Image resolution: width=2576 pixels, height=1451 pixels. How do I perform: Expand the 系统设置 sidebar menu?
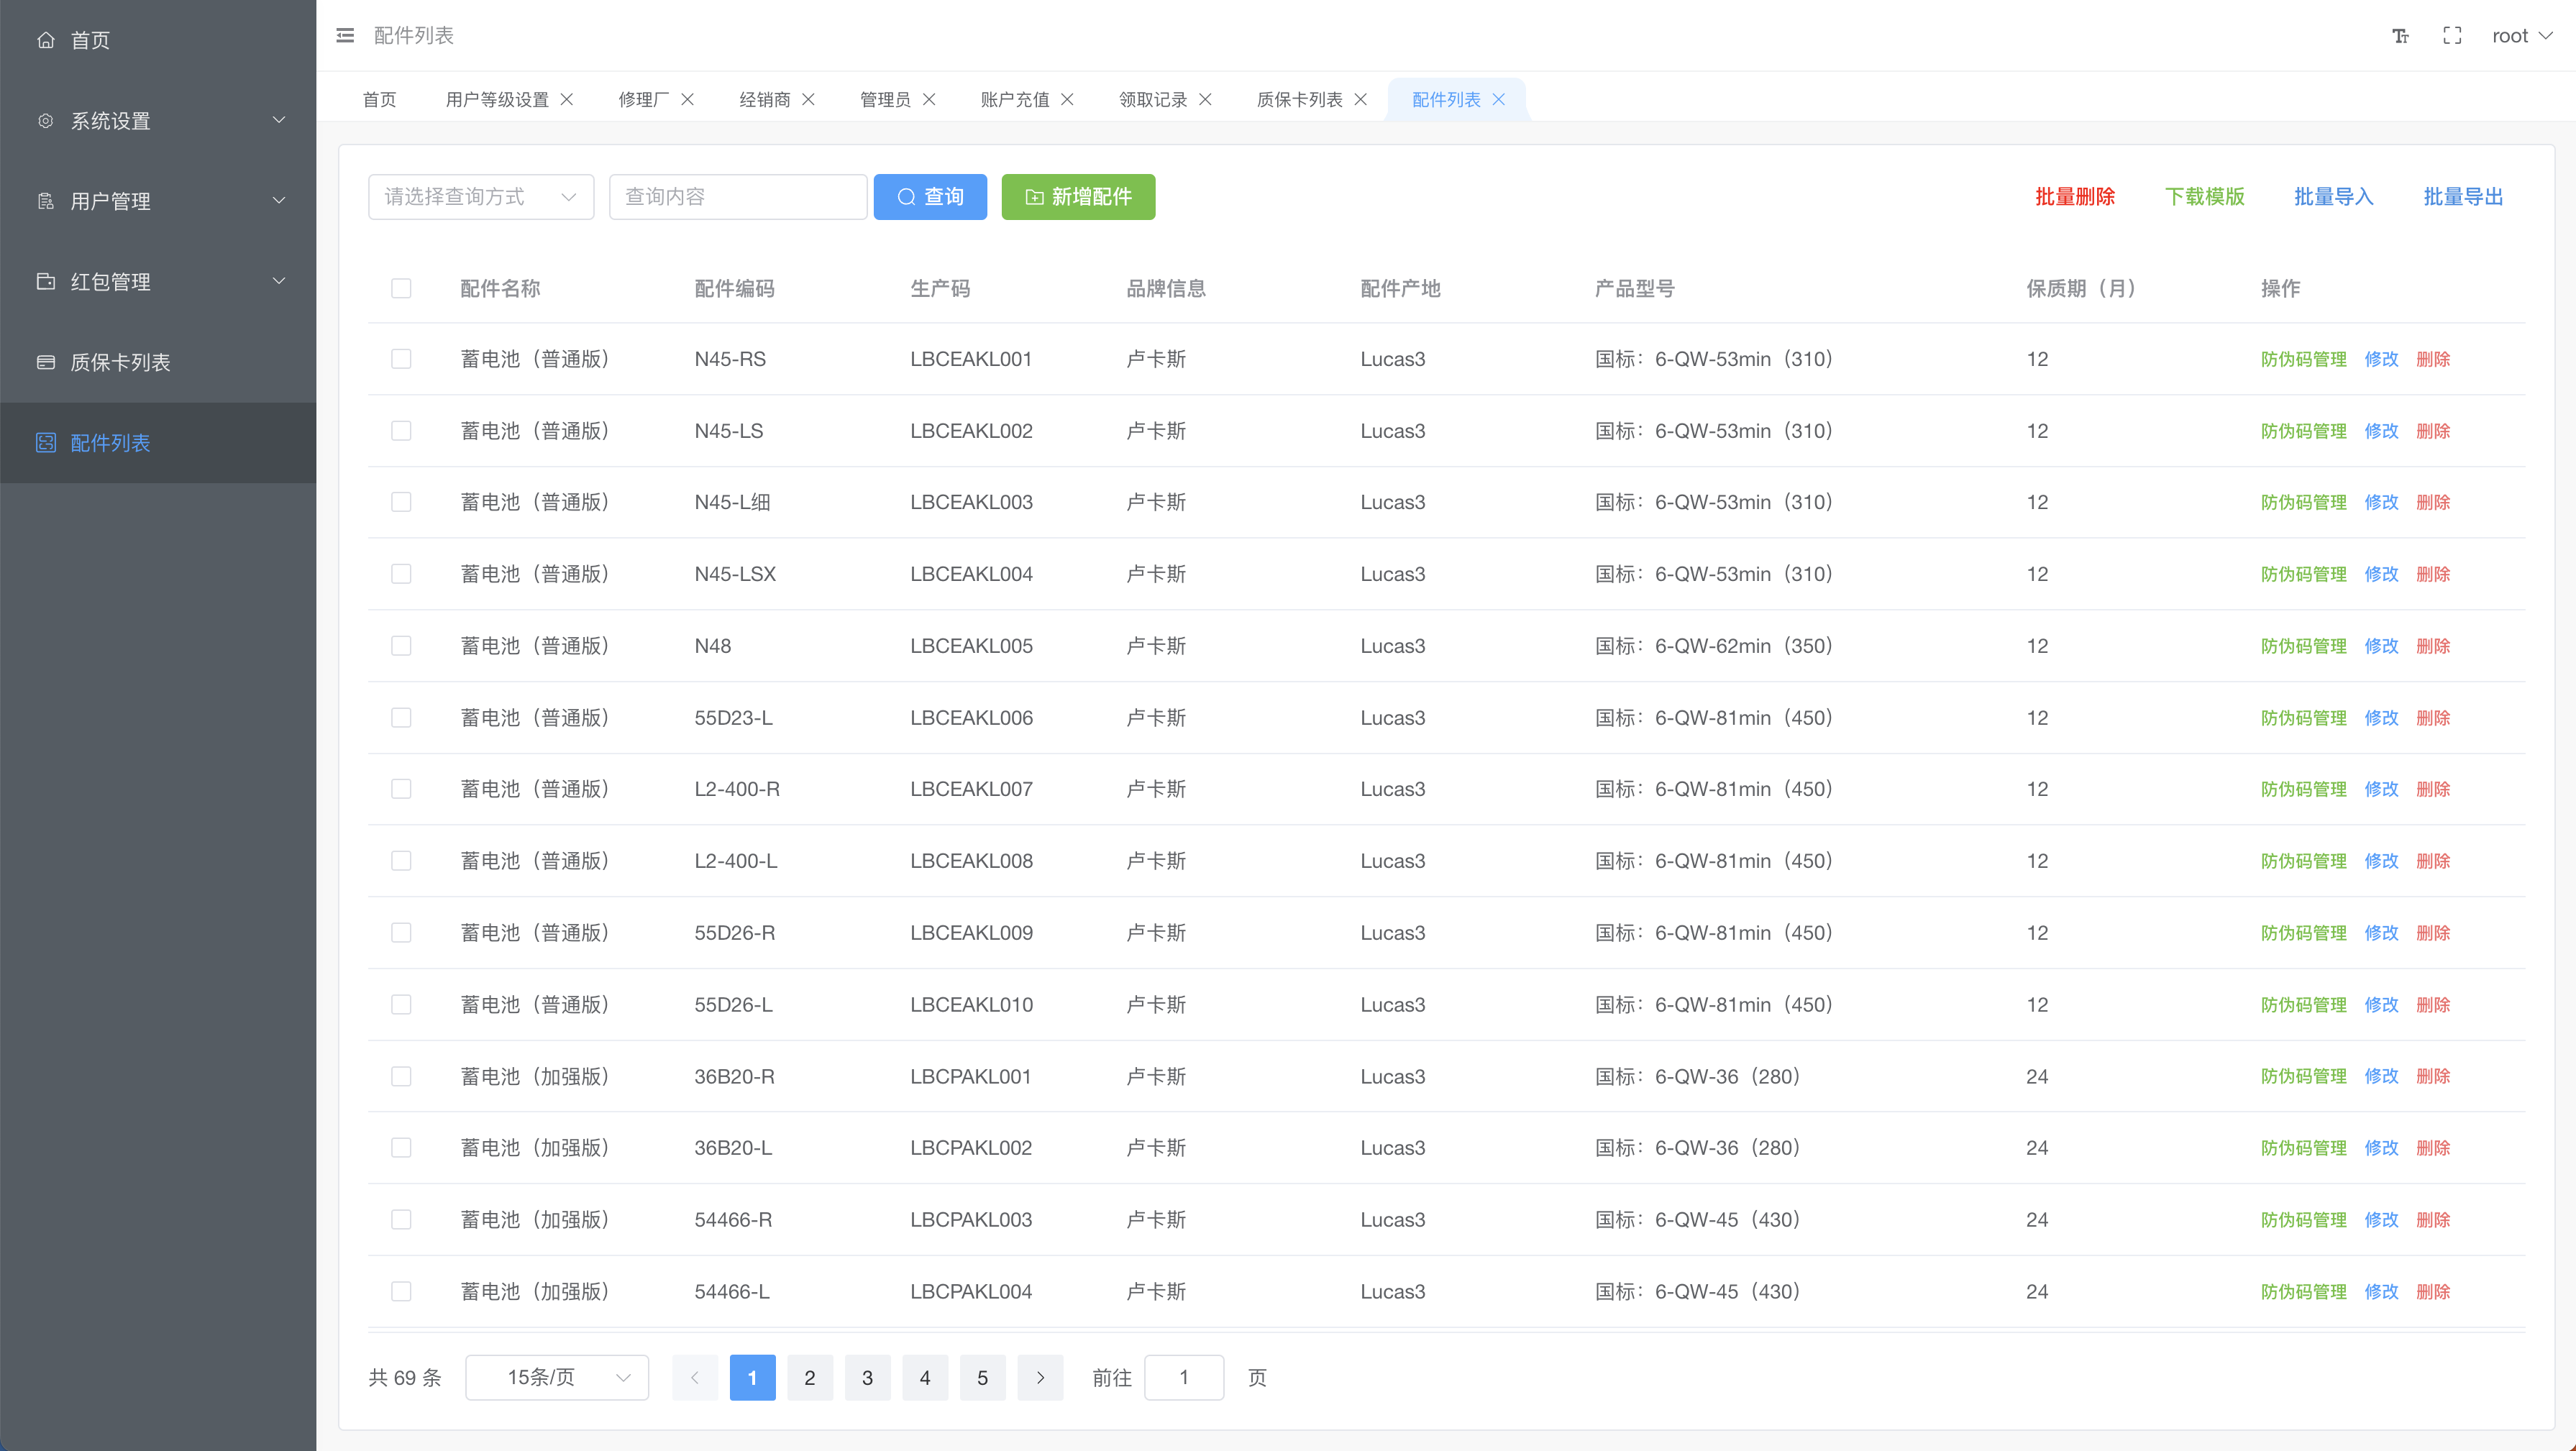158,121
